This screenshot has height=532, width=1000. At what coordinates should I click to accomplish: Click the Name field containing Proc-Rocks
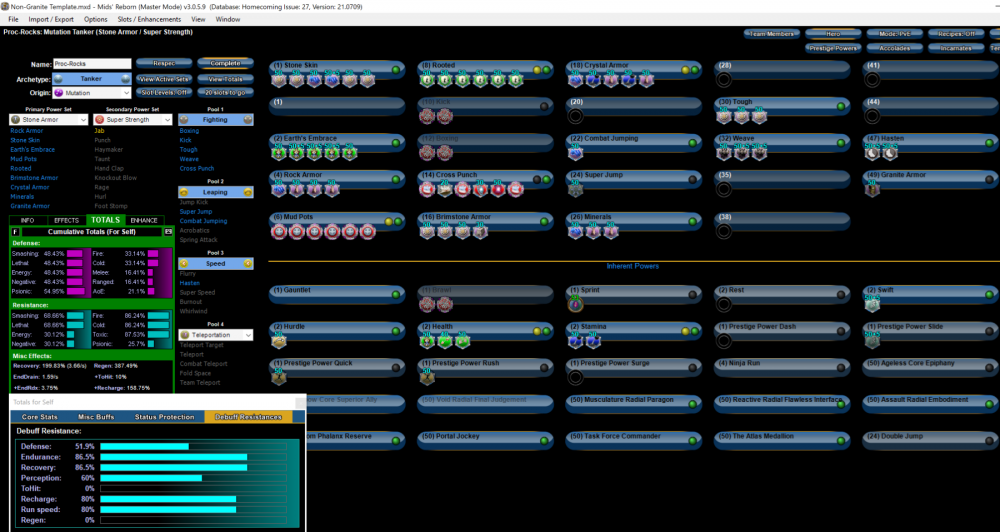click(x=91, y=63)
